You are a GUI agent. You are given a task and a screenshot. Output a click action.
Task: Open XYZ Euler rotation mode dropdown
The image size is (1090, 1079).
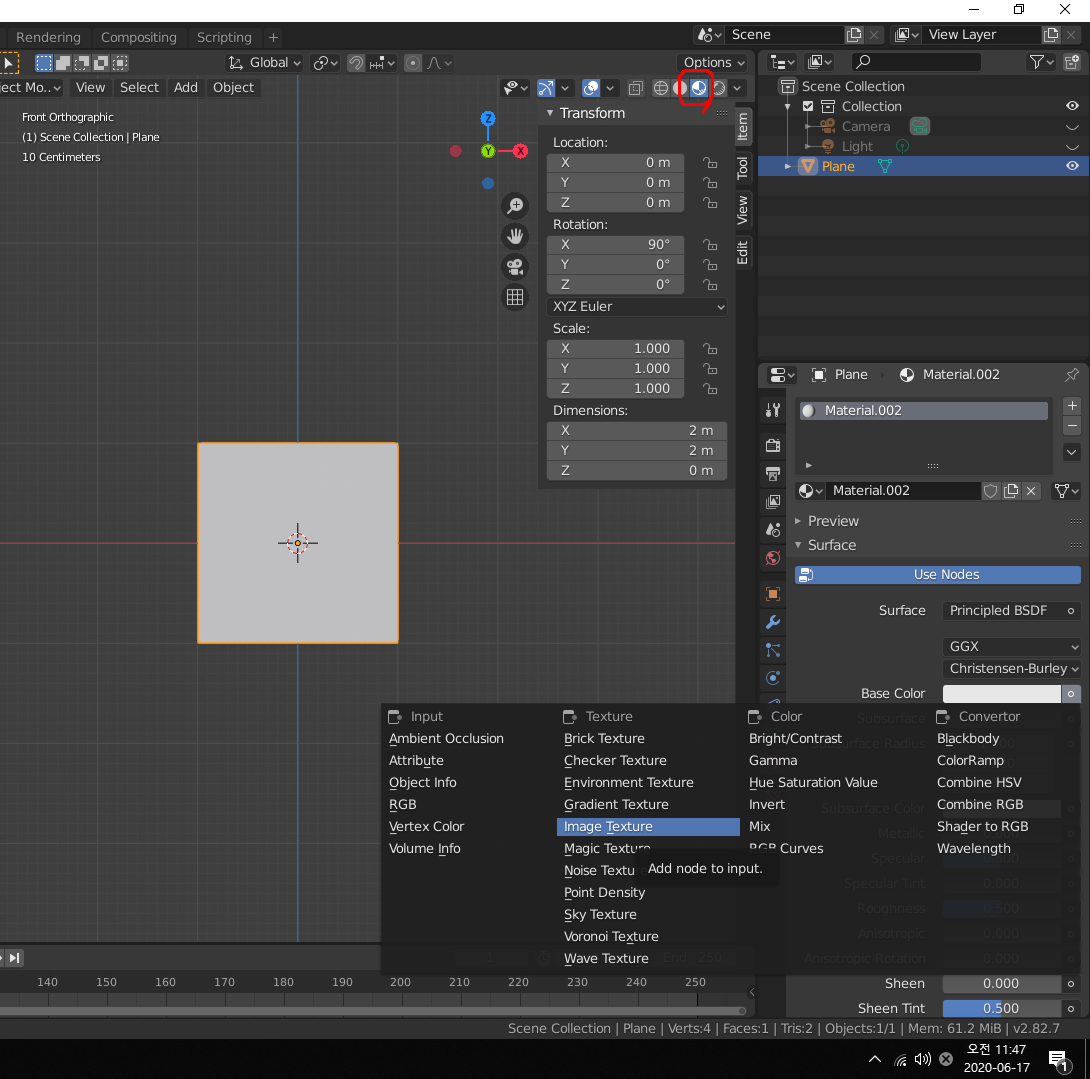coord(637,307)
